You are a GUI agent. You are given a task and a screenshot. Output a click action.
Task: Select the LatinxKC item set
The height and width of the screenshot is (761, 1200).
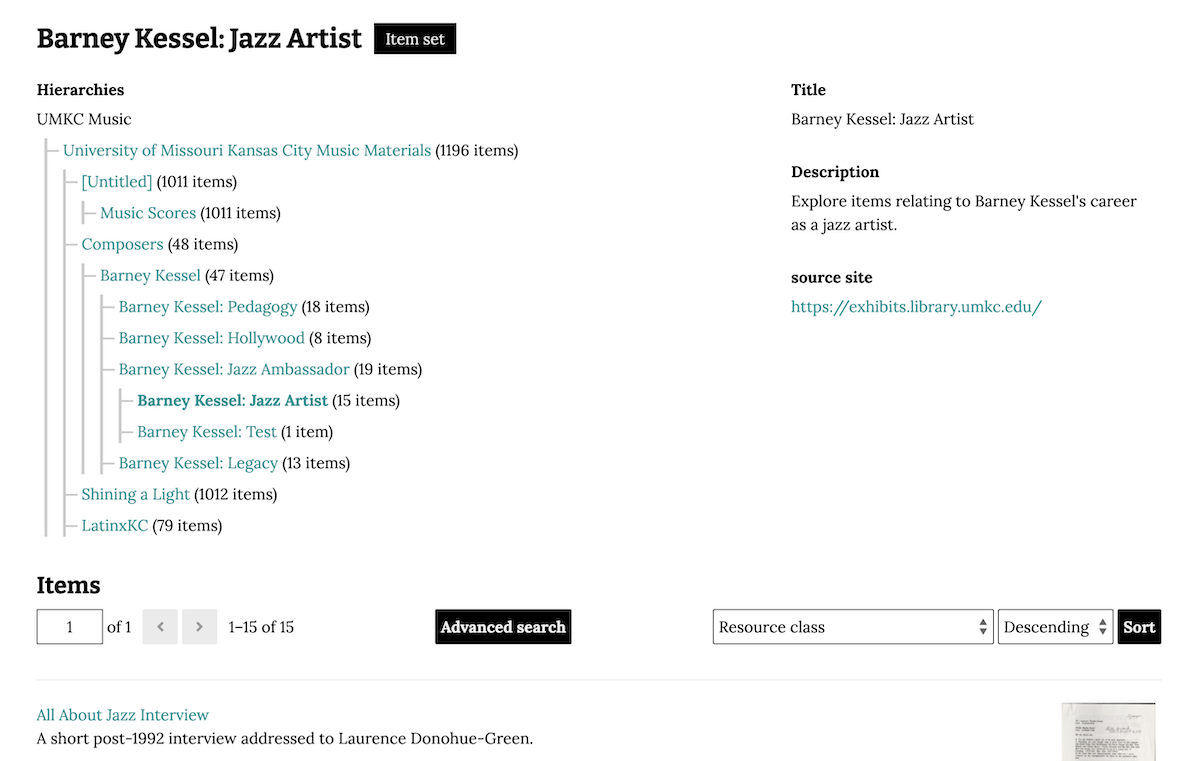pyautogui.click(x=114, y=525)
